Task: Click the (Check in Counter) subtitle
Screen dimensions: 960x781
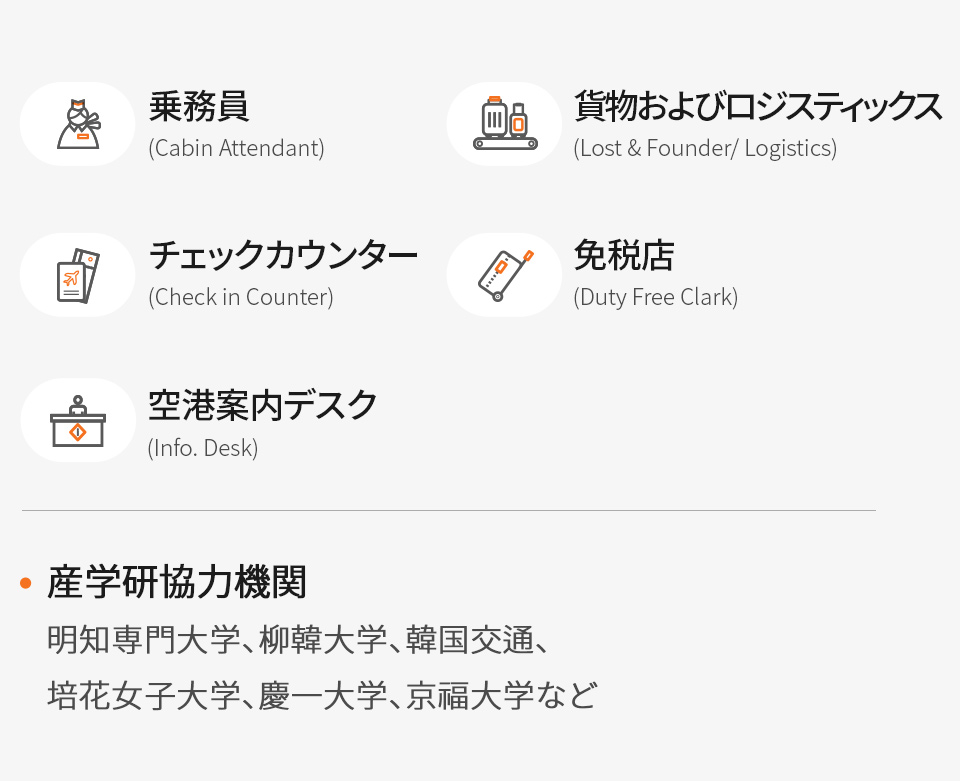Action: point(241,297)
